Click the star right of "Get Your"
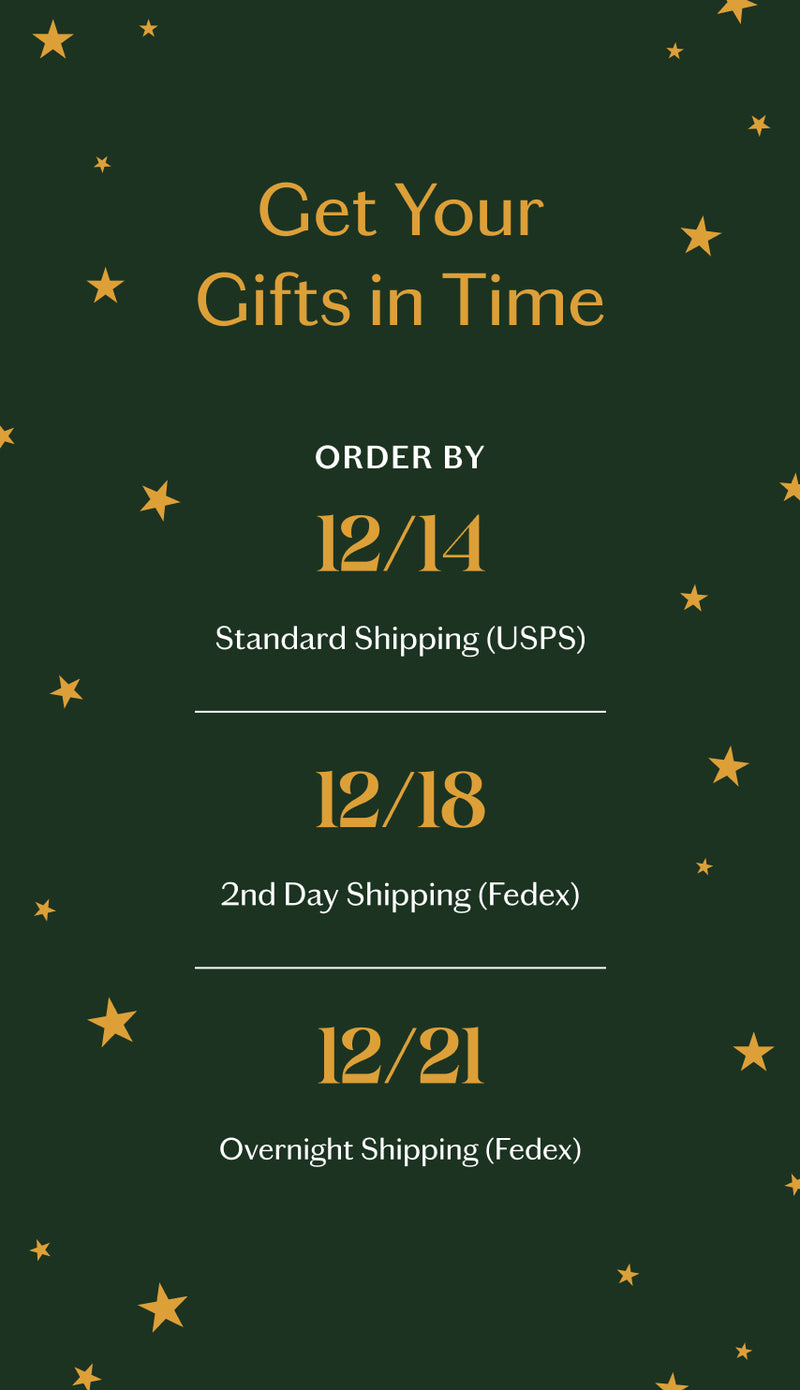The width and height of the screenshot is (800, 1390). pos(700,237)
